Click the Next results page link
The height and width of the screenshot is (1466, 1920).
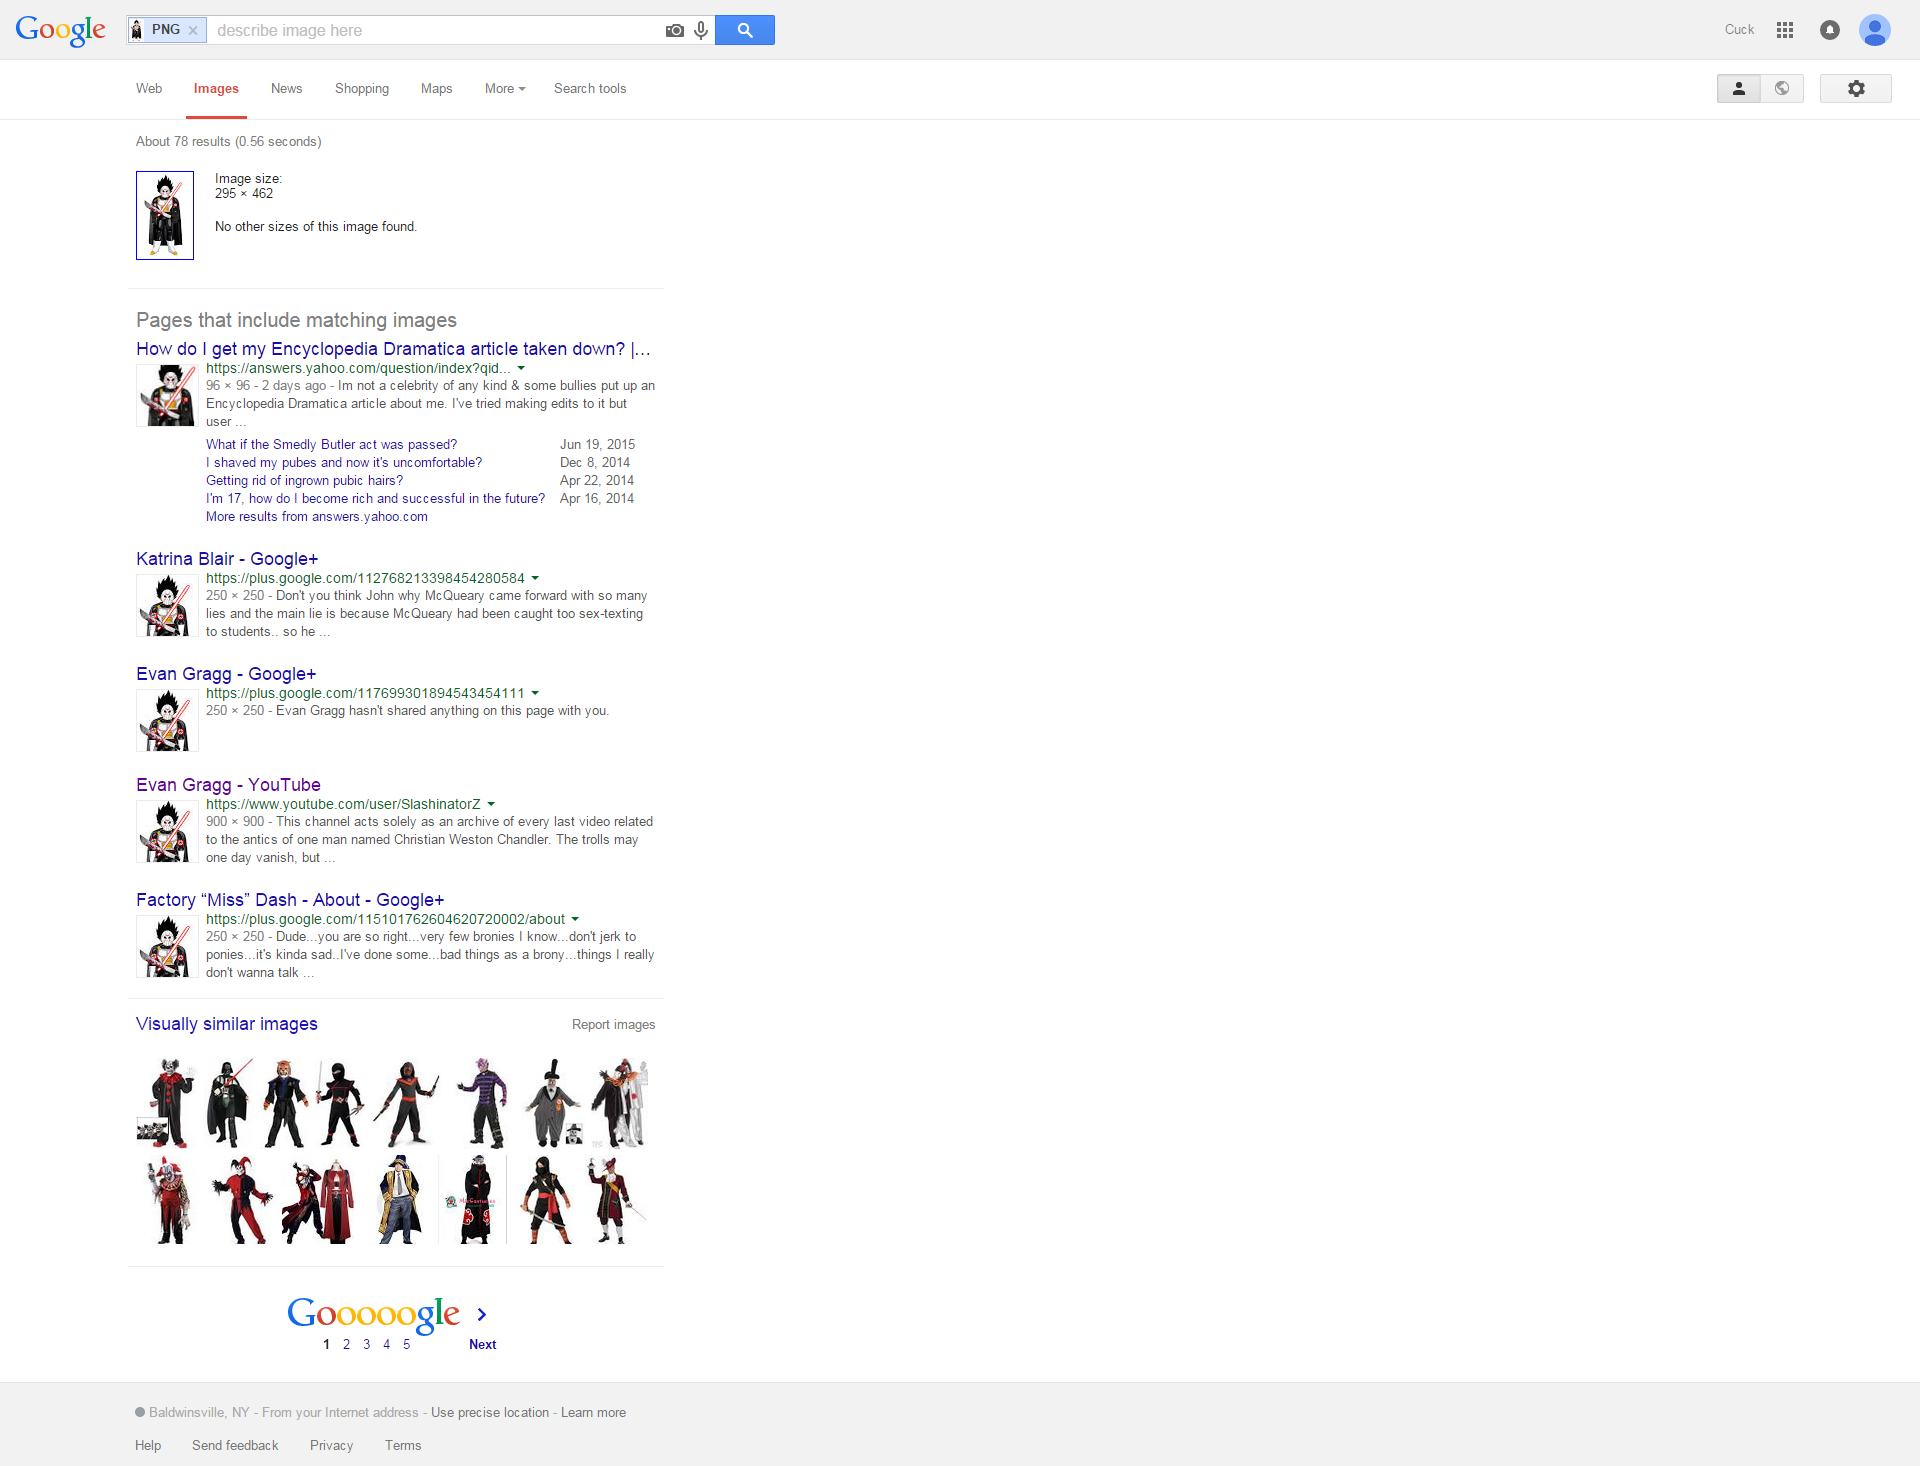pyautogui.click(x=482, y=1345)
